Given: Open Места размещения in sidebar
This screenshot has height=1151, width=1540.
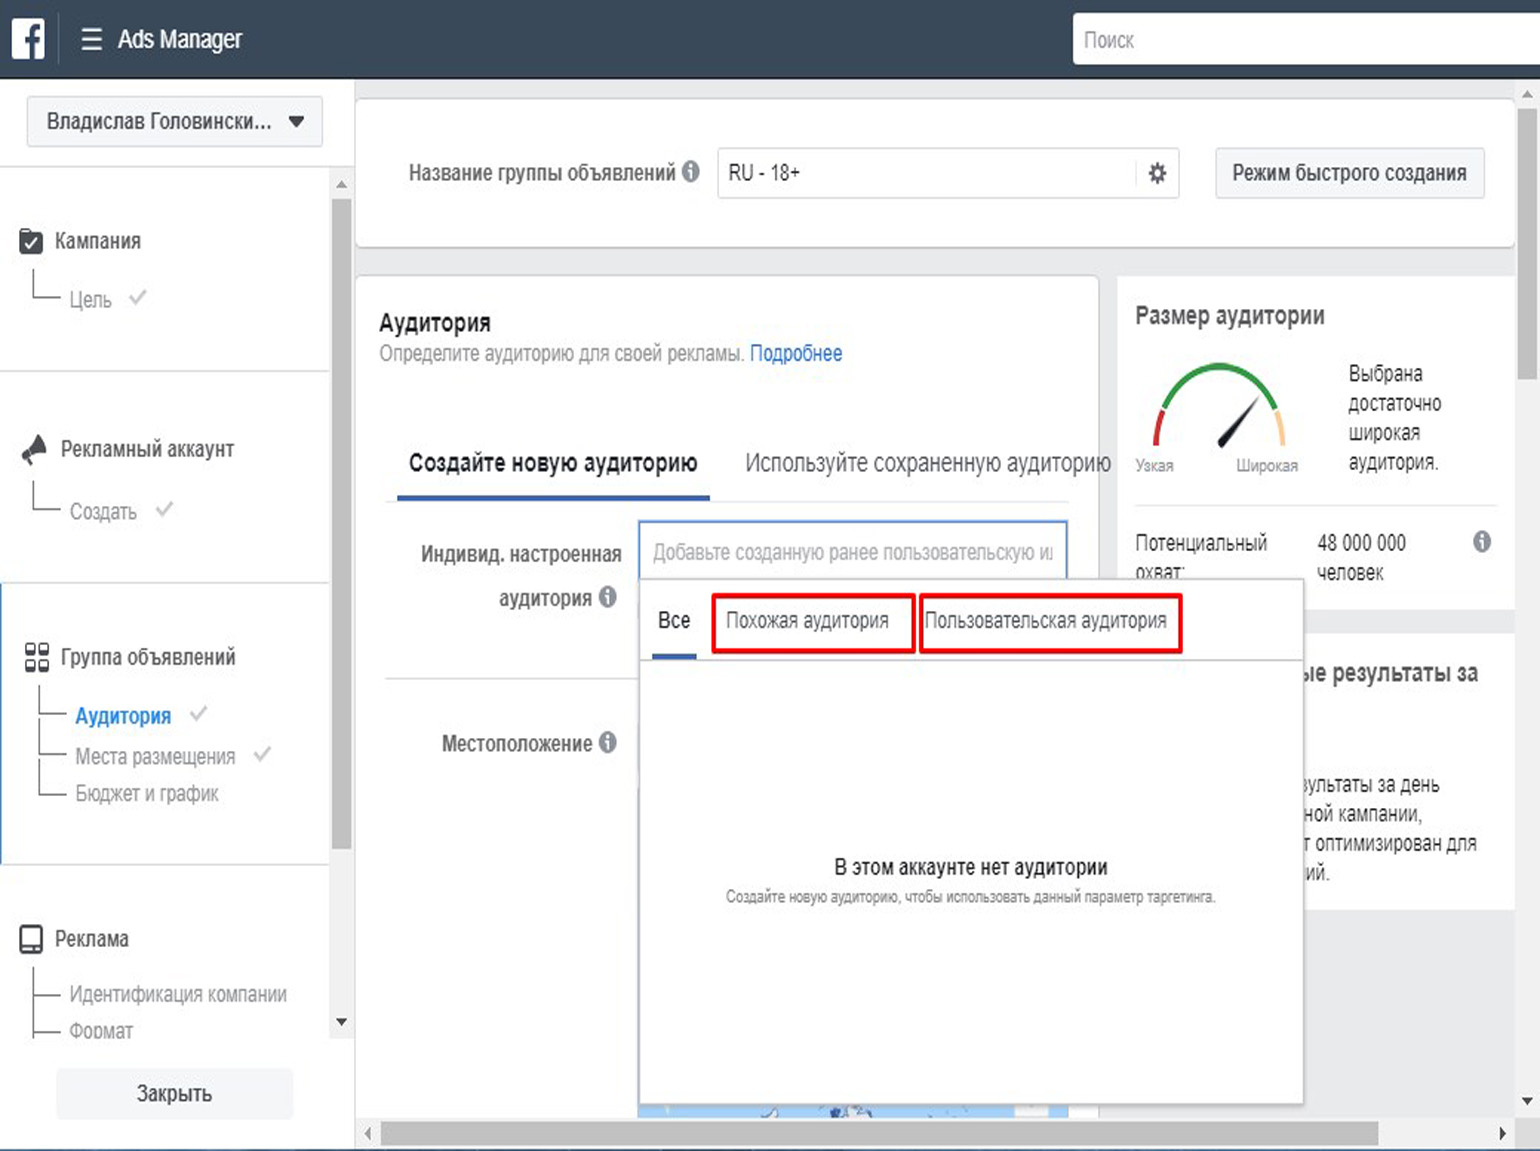Looking at the screenshot, I should (155, 757).
